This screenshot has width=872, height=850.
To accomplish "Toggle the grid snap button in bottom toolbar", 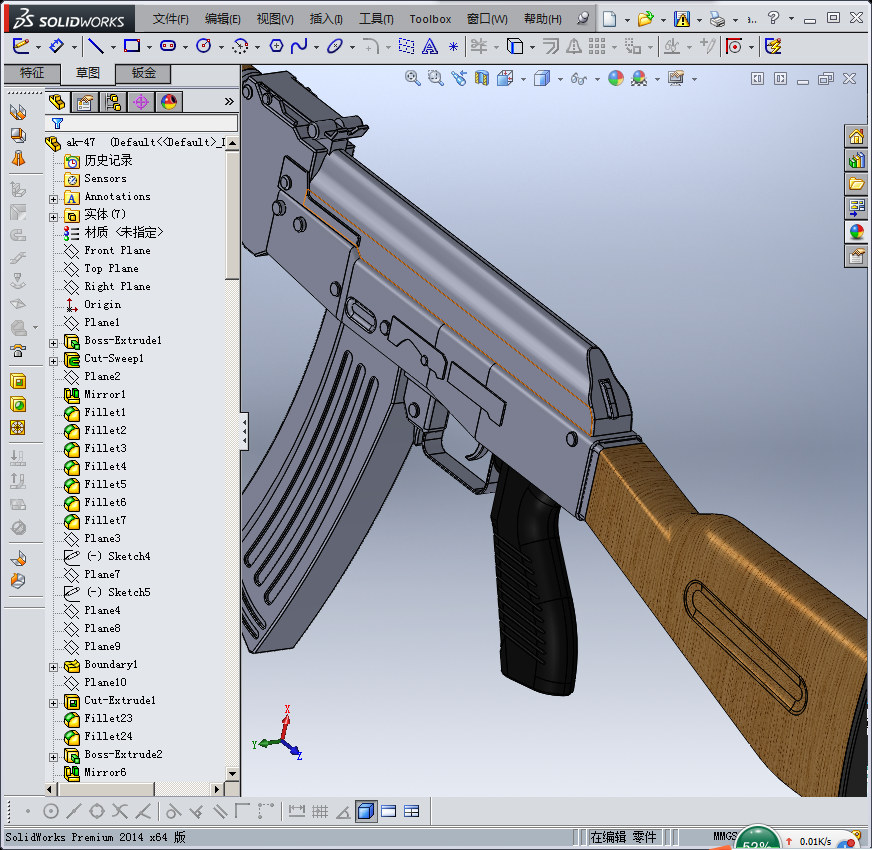I will [x=320, y=811].
